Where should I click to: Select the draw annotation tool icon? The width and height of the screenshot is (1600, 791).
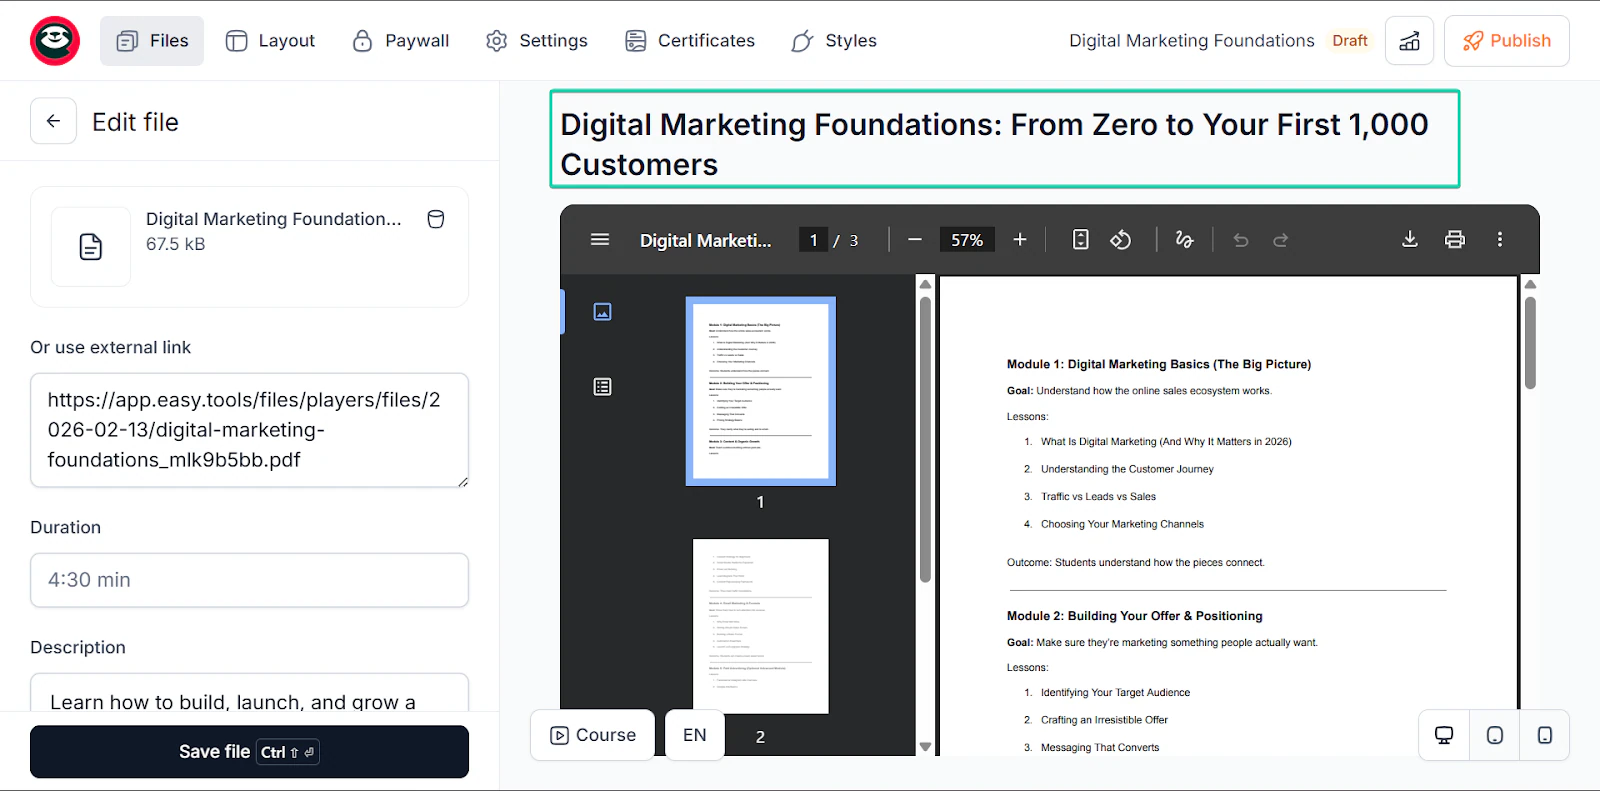click(x=1184, y=240)
